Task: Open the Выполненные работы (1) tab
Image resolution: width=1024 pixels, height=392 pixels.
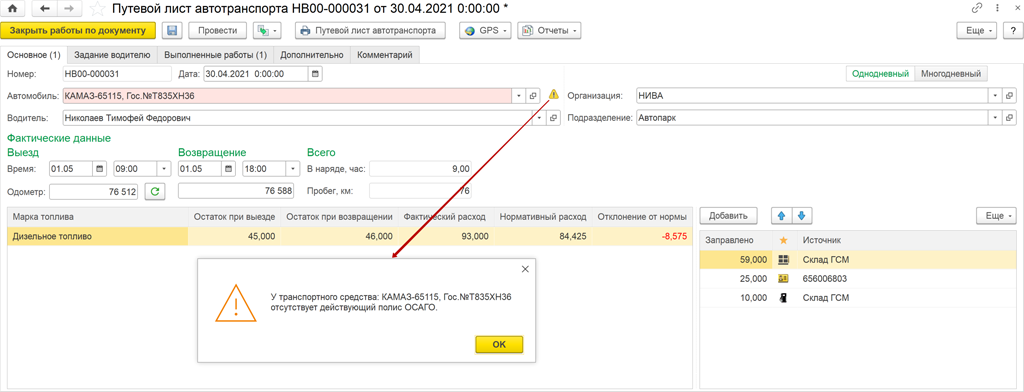Action: [216, 56]
